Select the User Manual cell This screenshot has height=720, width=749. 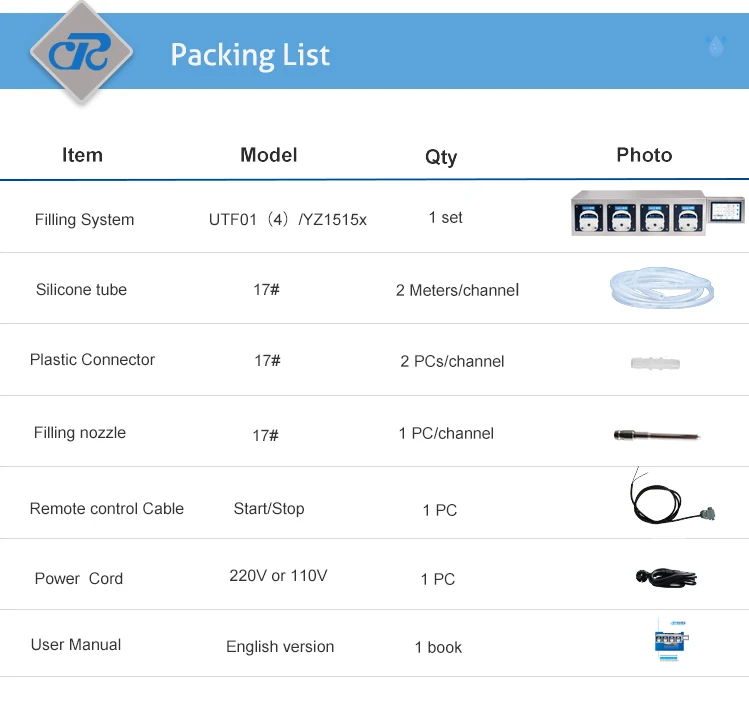76,645
